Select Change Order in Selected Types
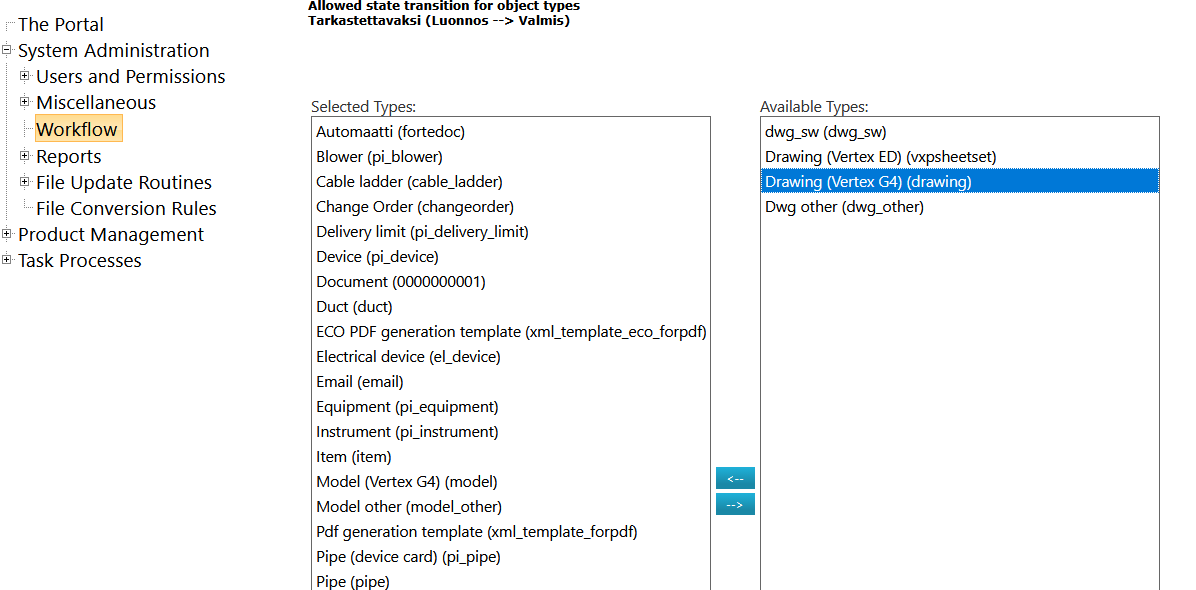The height and width of the screenshot is (590, 1196). (414, 207)
